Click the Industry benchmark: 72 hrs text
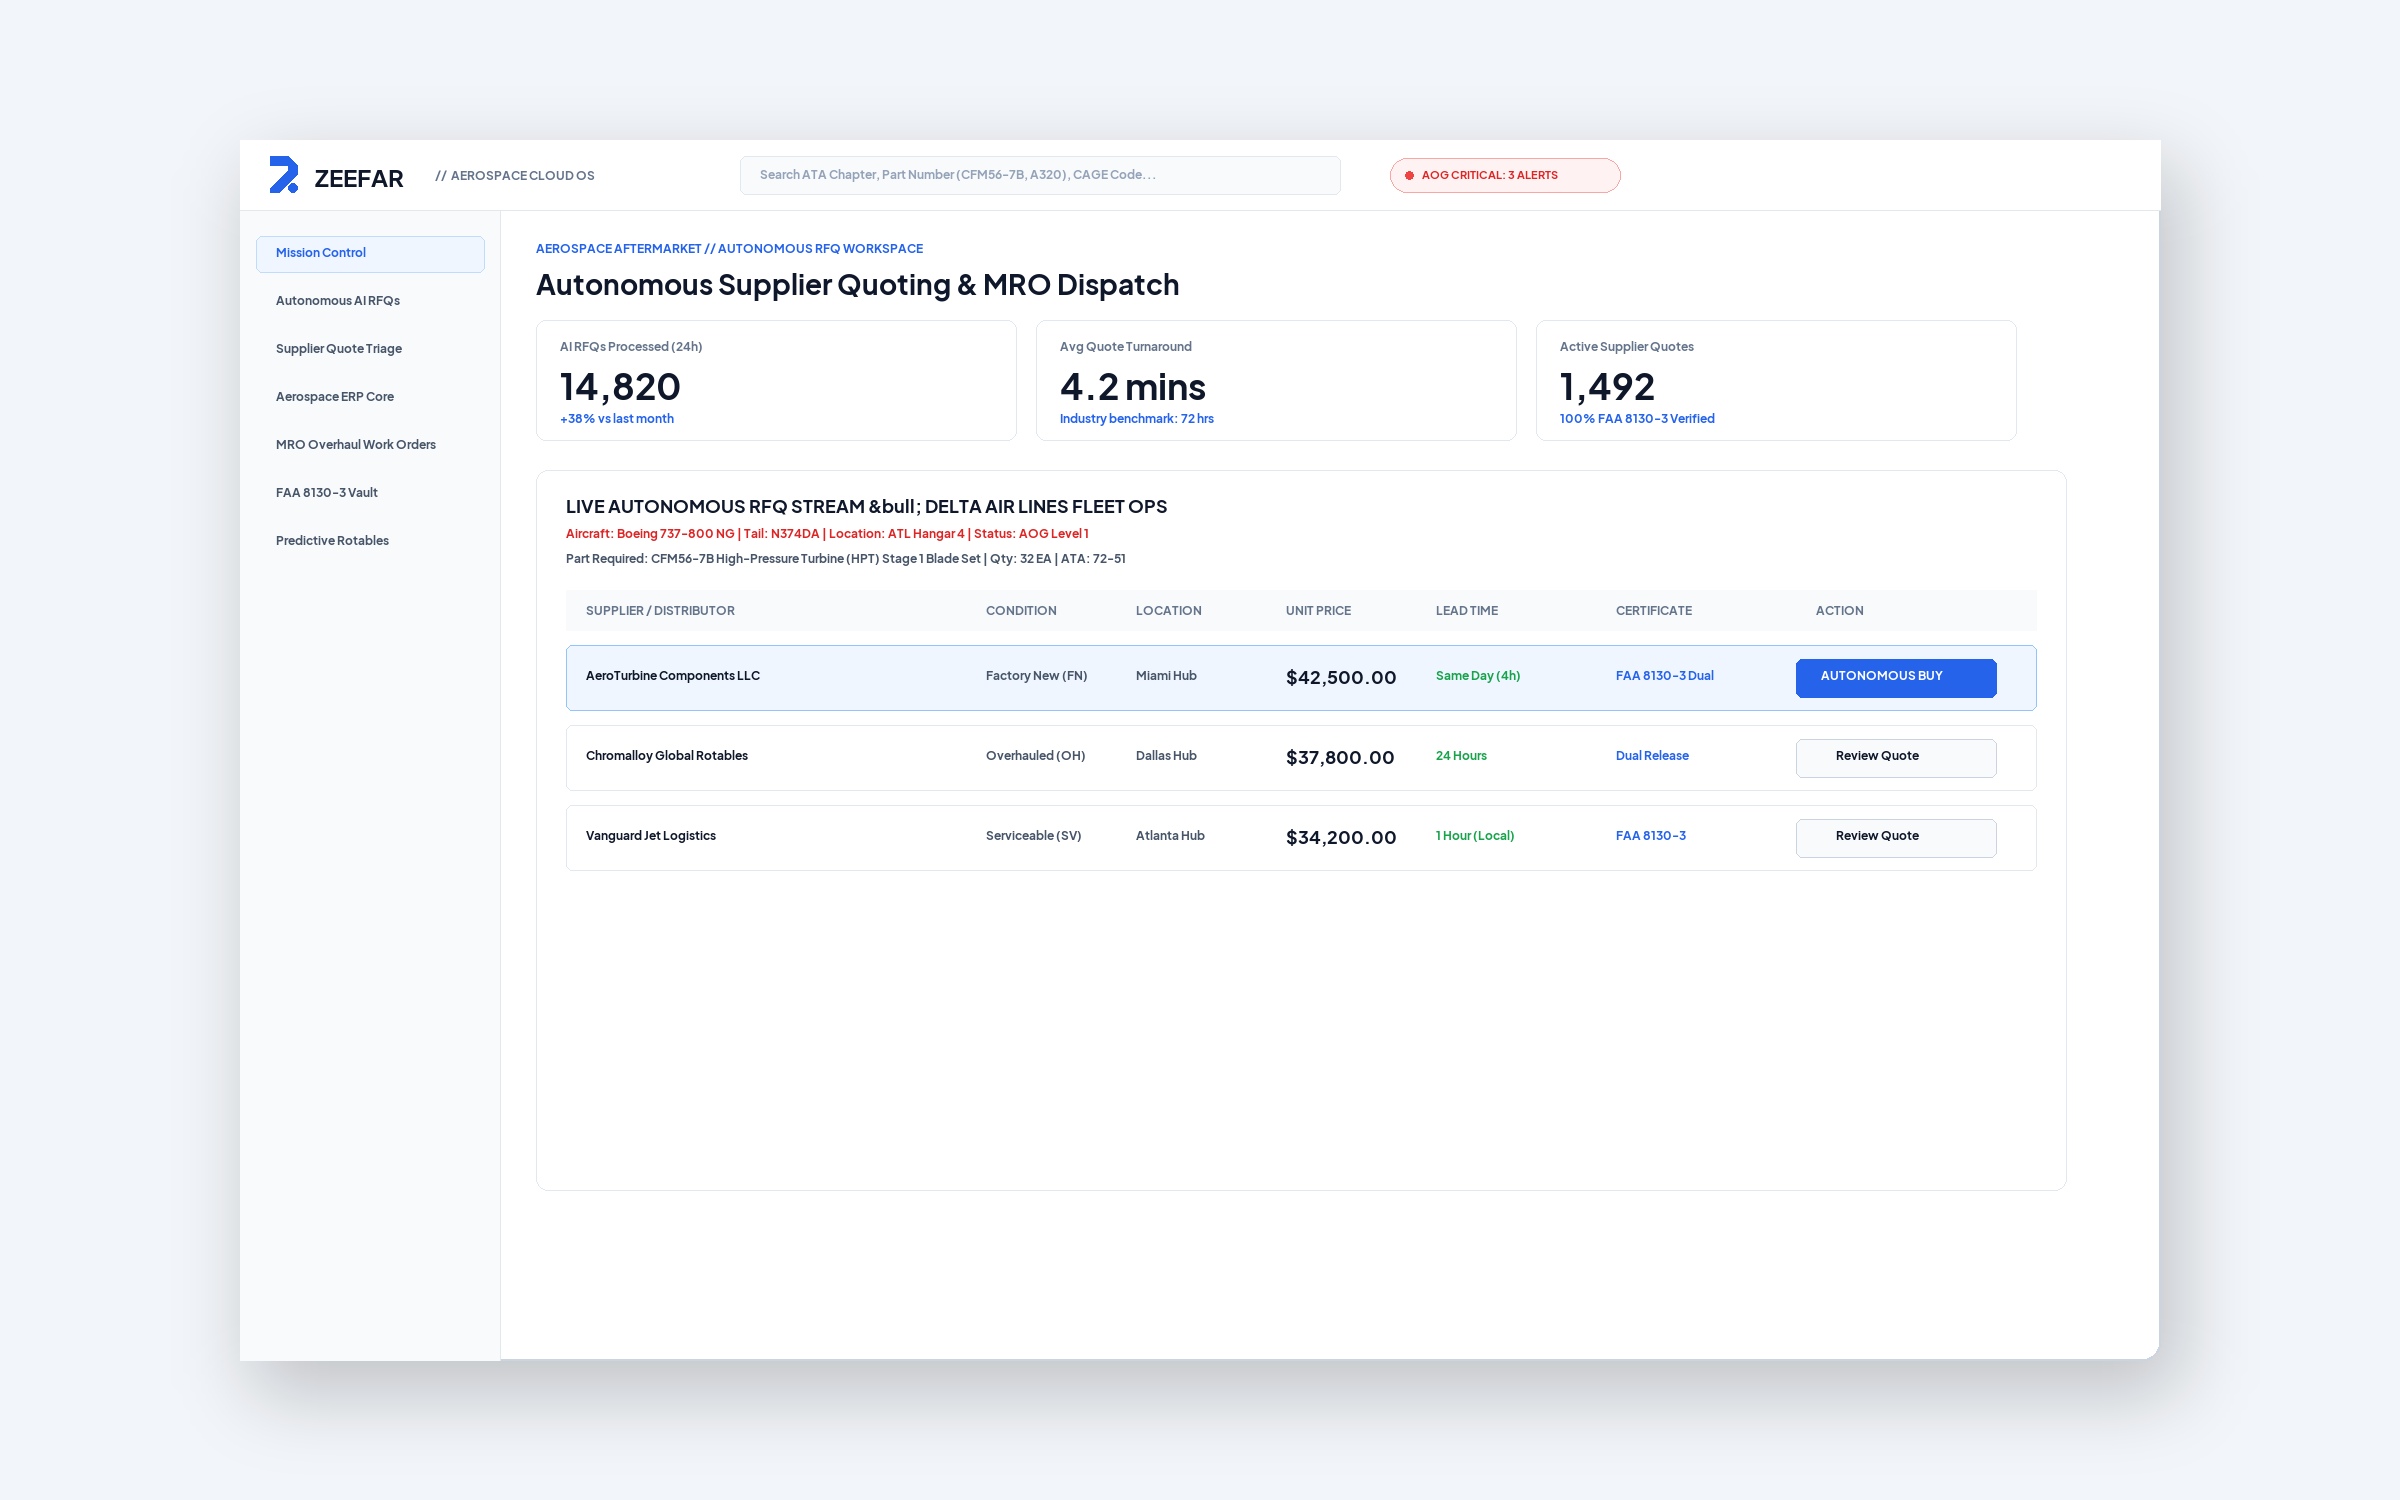The image size is (2400, 1500). 1137,419
